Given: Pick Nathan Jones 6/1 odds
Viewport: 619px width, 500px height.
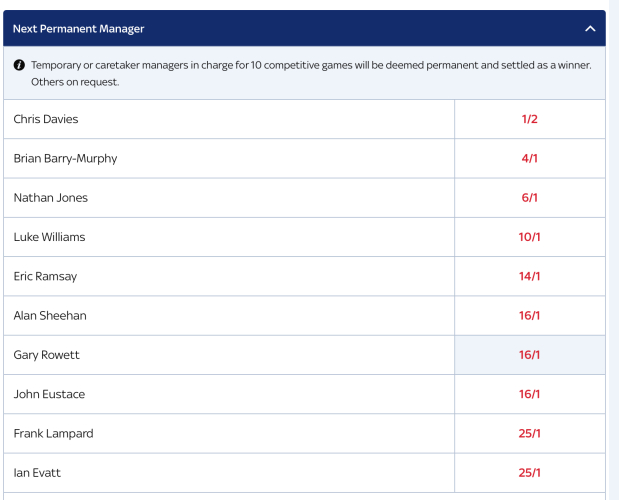Looking at the screenshot, I should pyautogui.click(x=529, y=198).
